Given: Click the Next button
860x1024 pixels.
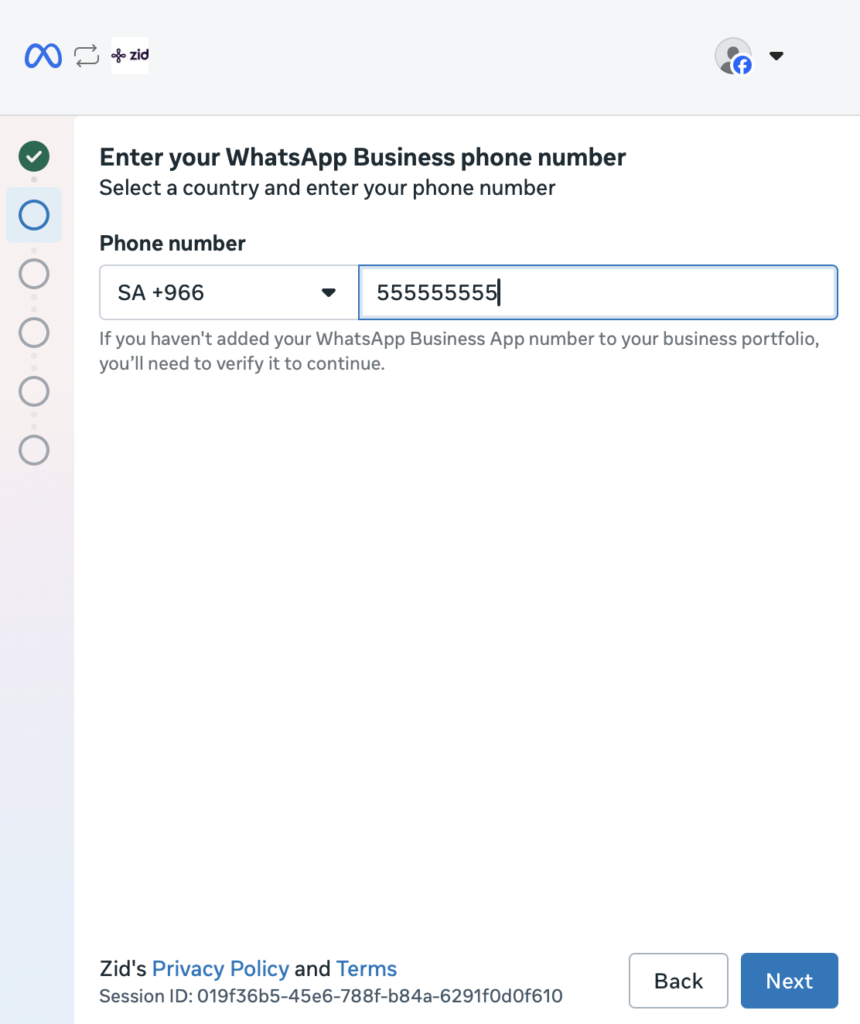Looking at the screenshot, I should coord(789,980).
